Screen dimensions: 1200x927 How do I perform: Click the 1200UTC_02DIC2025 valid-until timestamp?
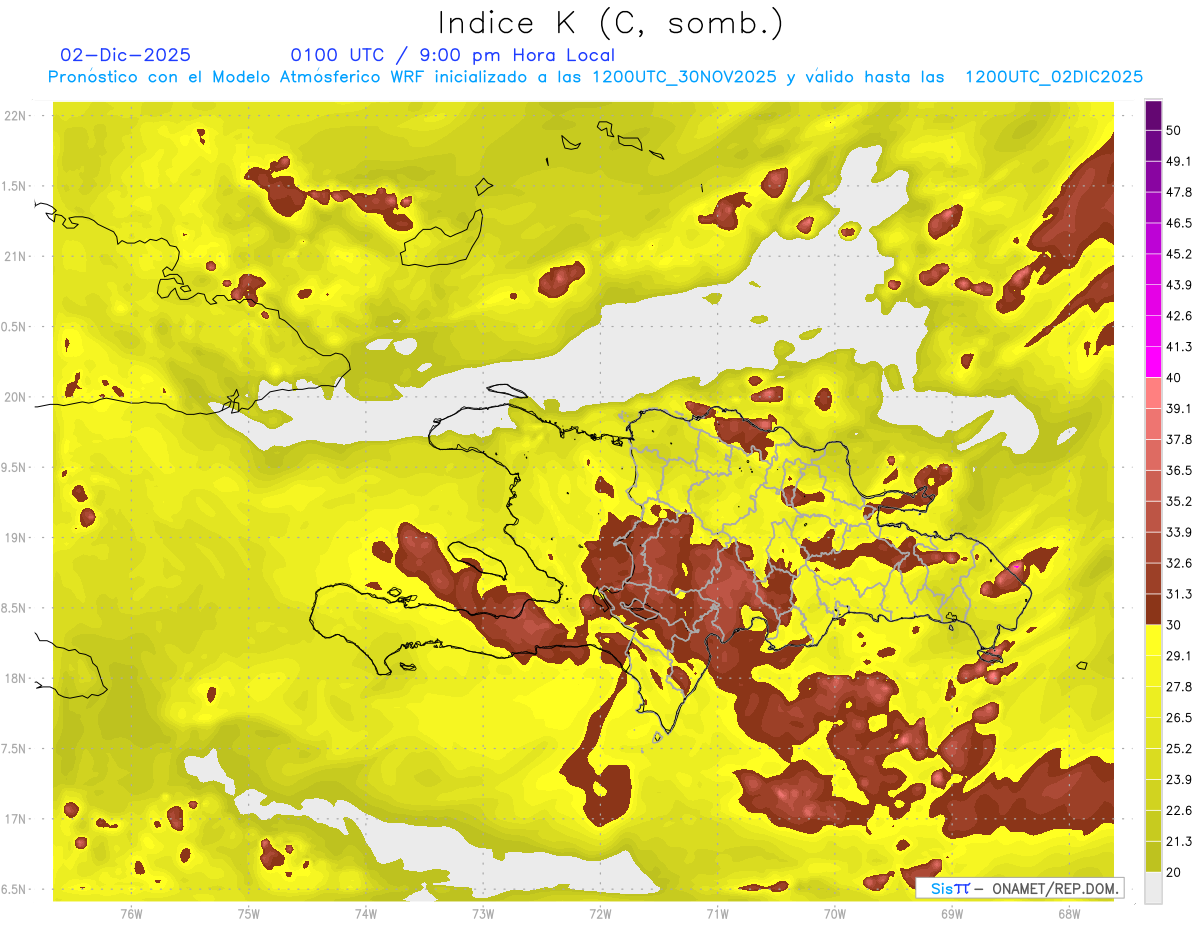(x=1054, y=77)
